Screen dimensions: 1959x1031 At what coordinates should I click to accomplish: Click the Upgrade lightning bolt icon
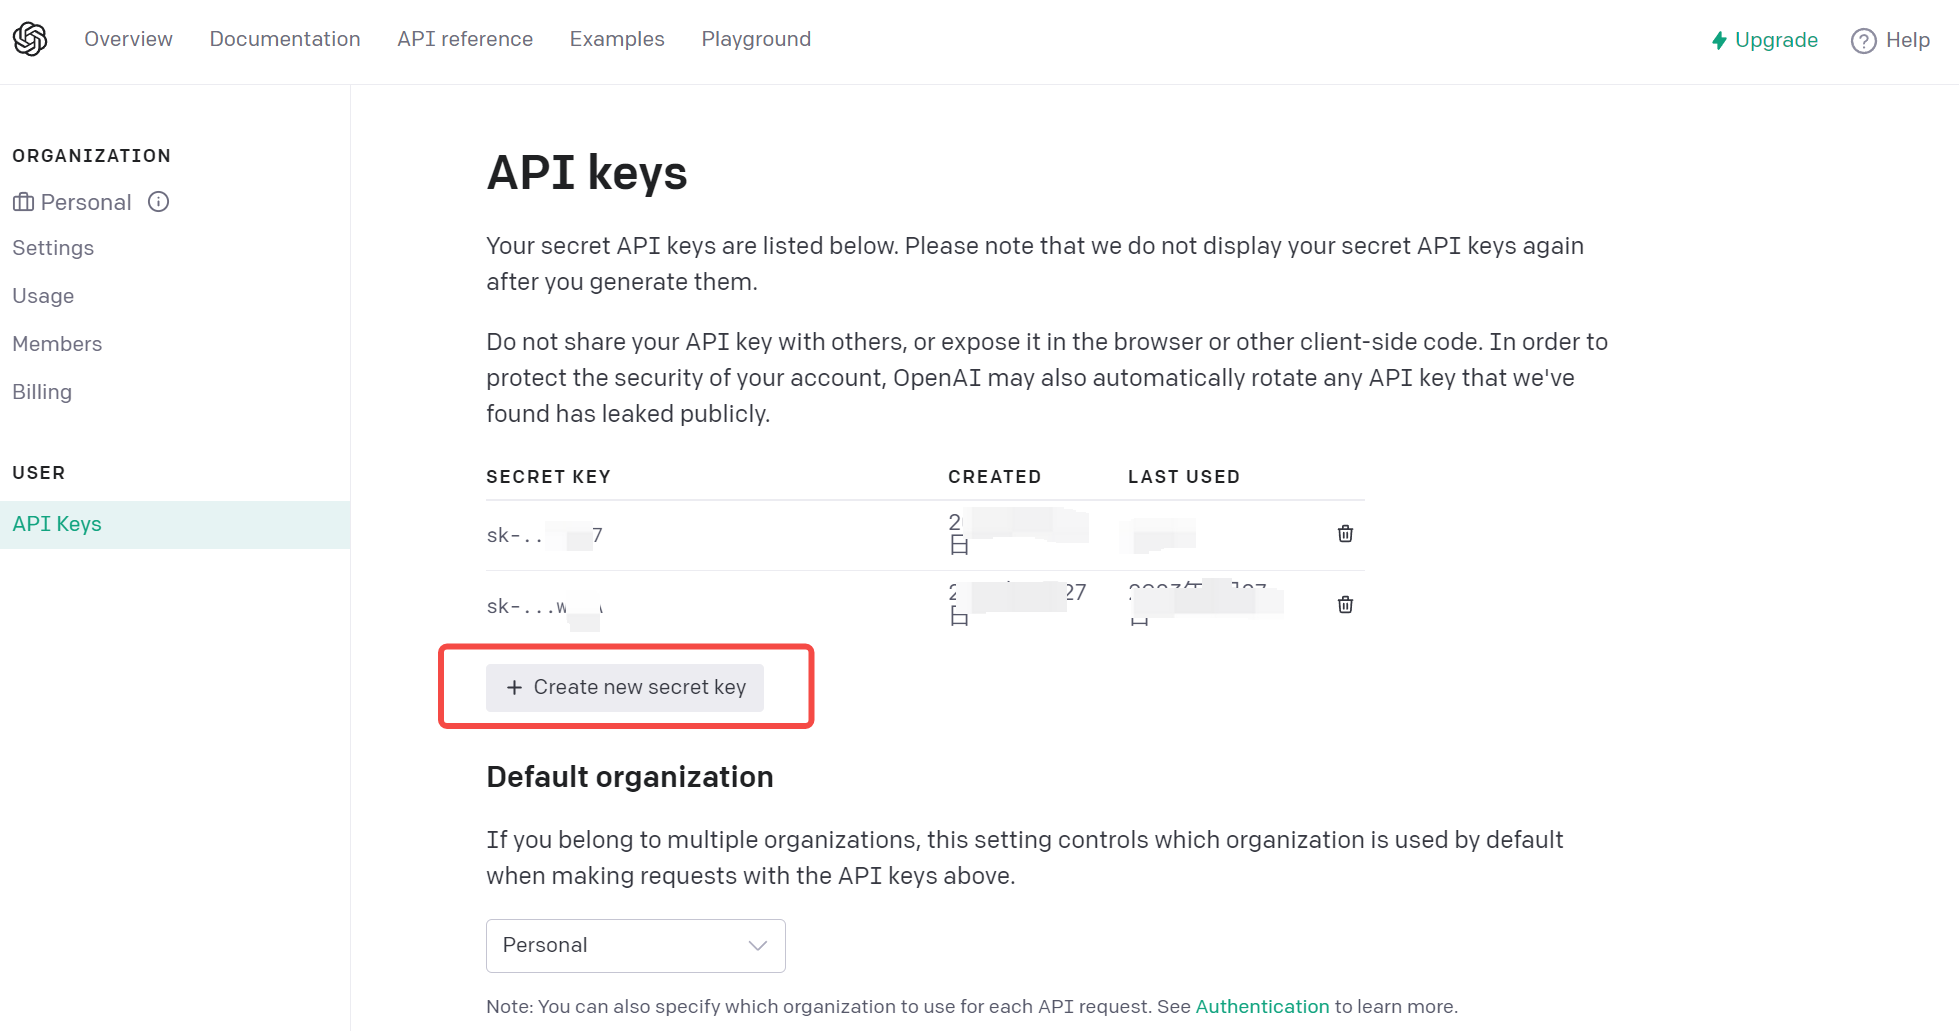coord(1719,40)
